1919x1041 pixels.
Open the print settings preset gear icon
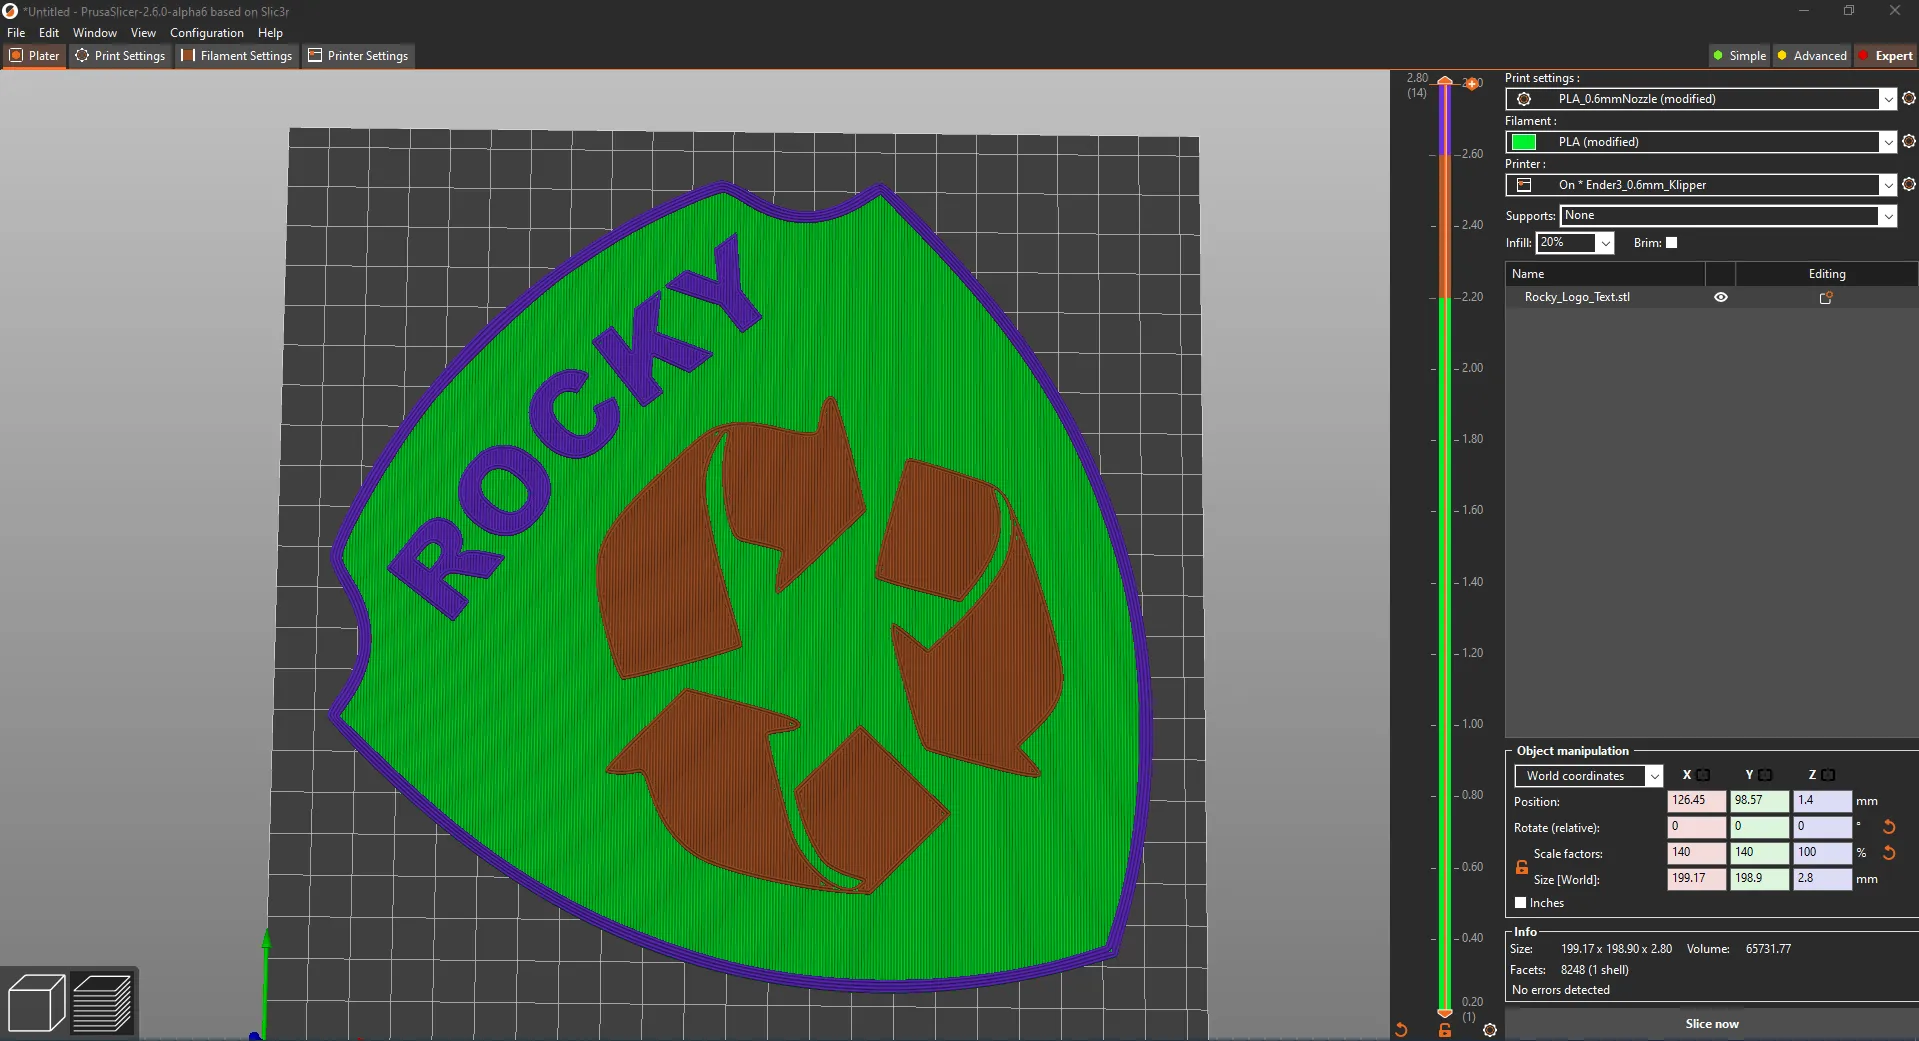[x=1908, y=99]
